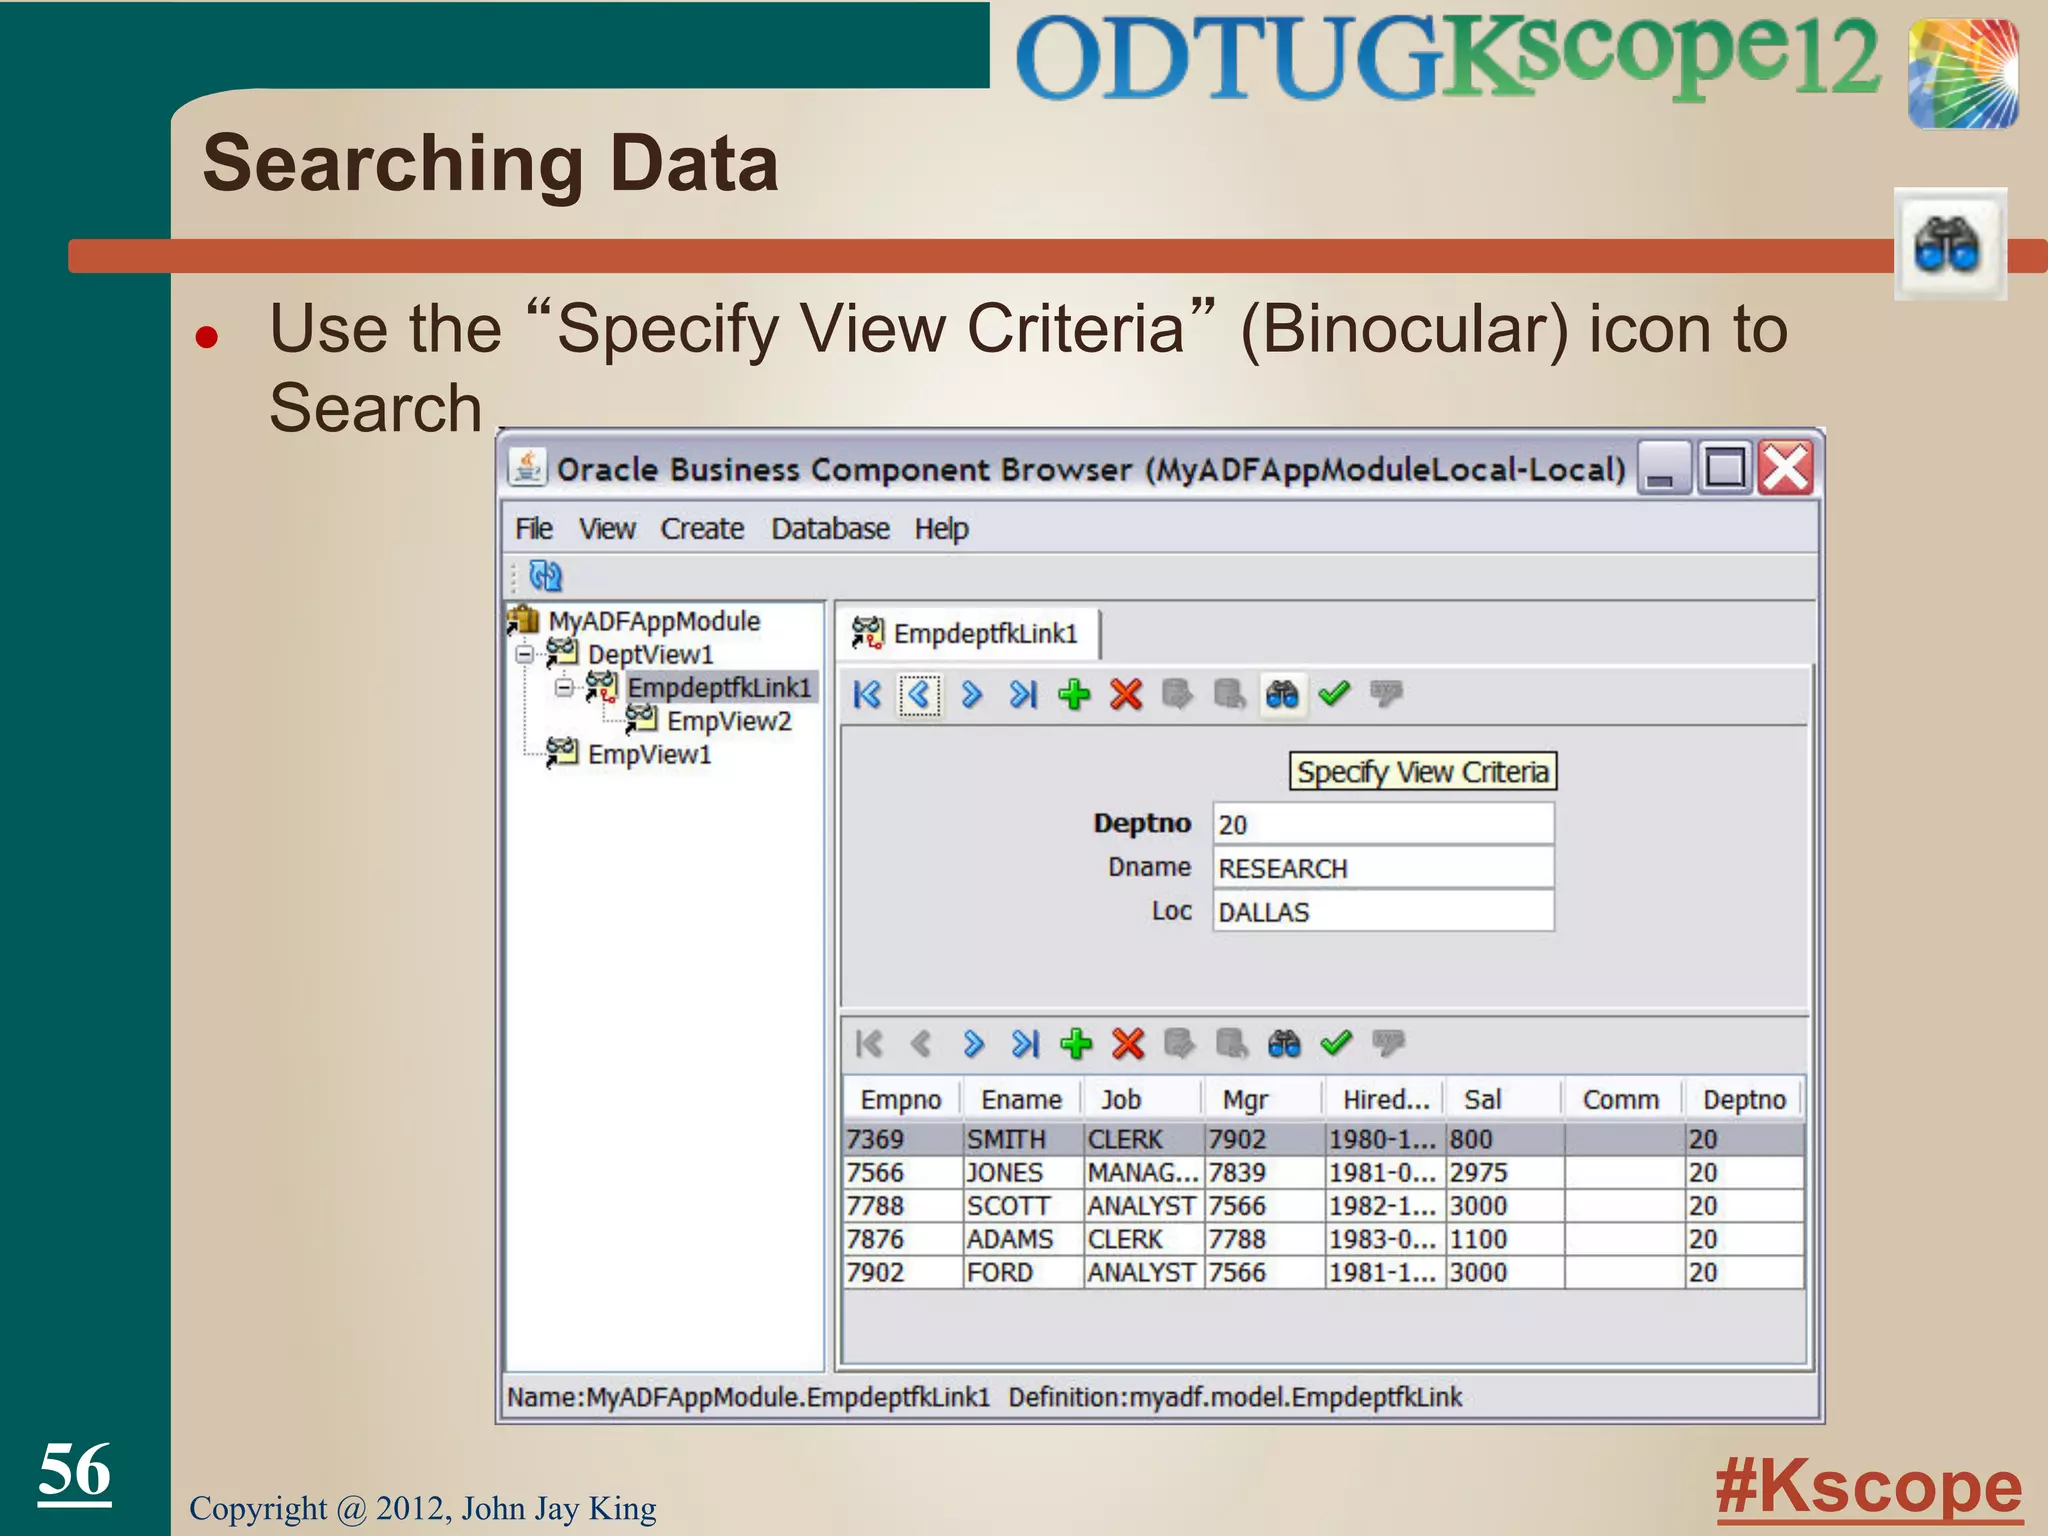Open the Database menu
Screen dimensions: 2048x1536
pyautogui.click(x=830, y=528)
